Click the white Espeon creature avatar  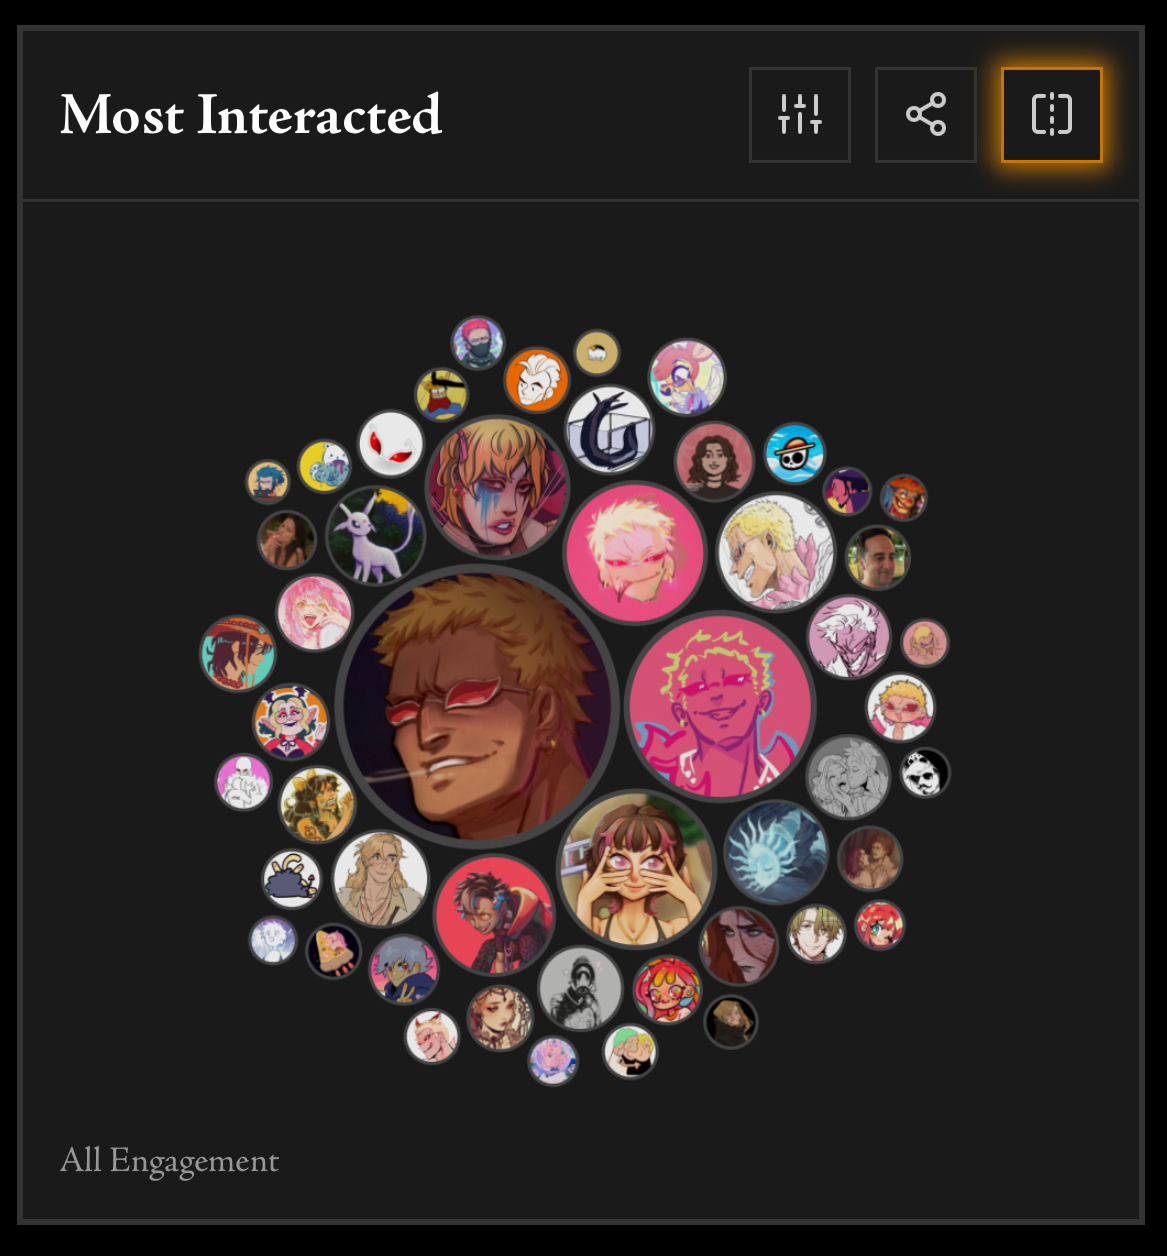coord(376,536)
